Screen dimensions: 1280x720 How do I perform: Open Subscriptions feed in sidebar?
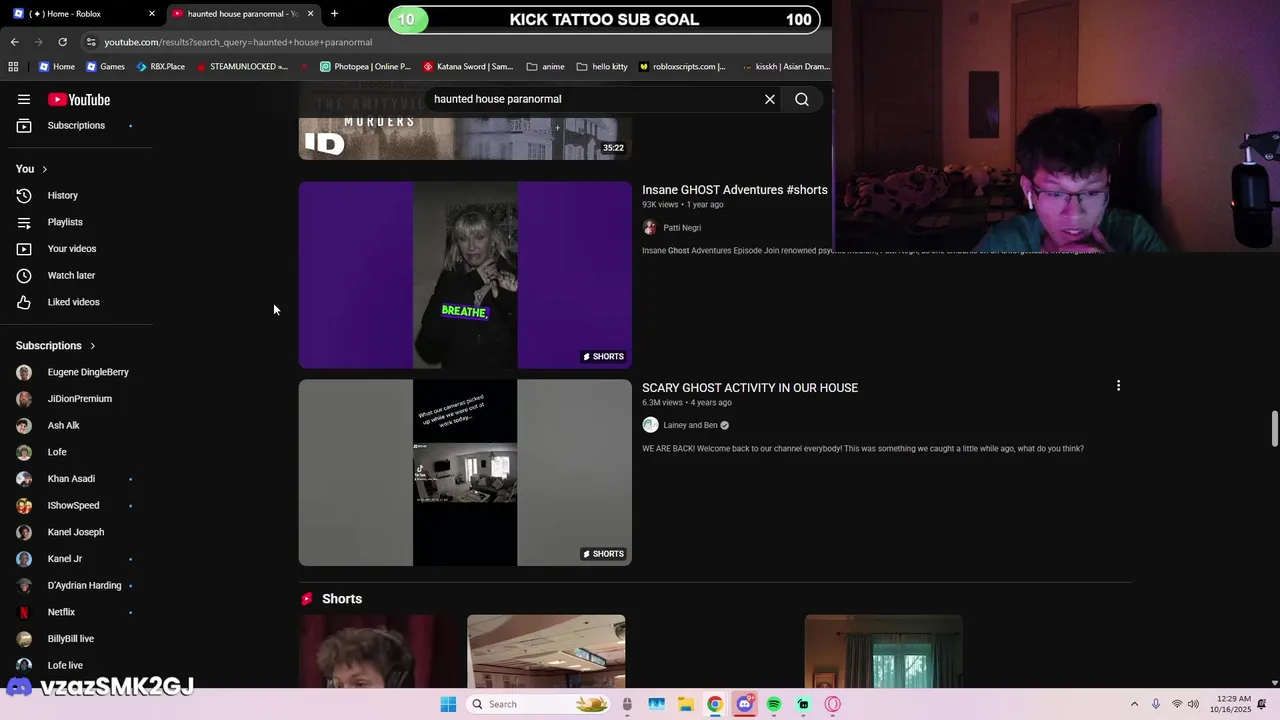[76, 125]
